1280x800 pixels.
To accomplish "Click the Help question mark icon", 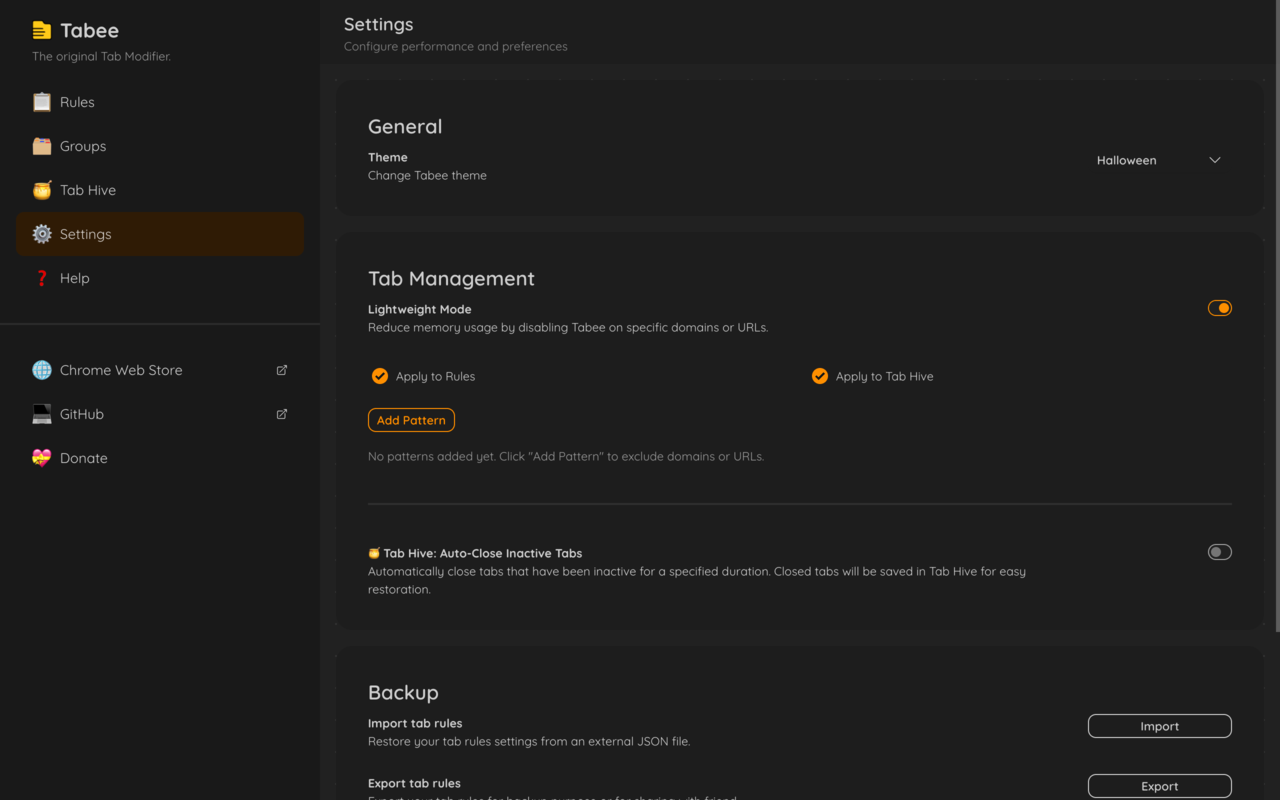I will point(42,278).
